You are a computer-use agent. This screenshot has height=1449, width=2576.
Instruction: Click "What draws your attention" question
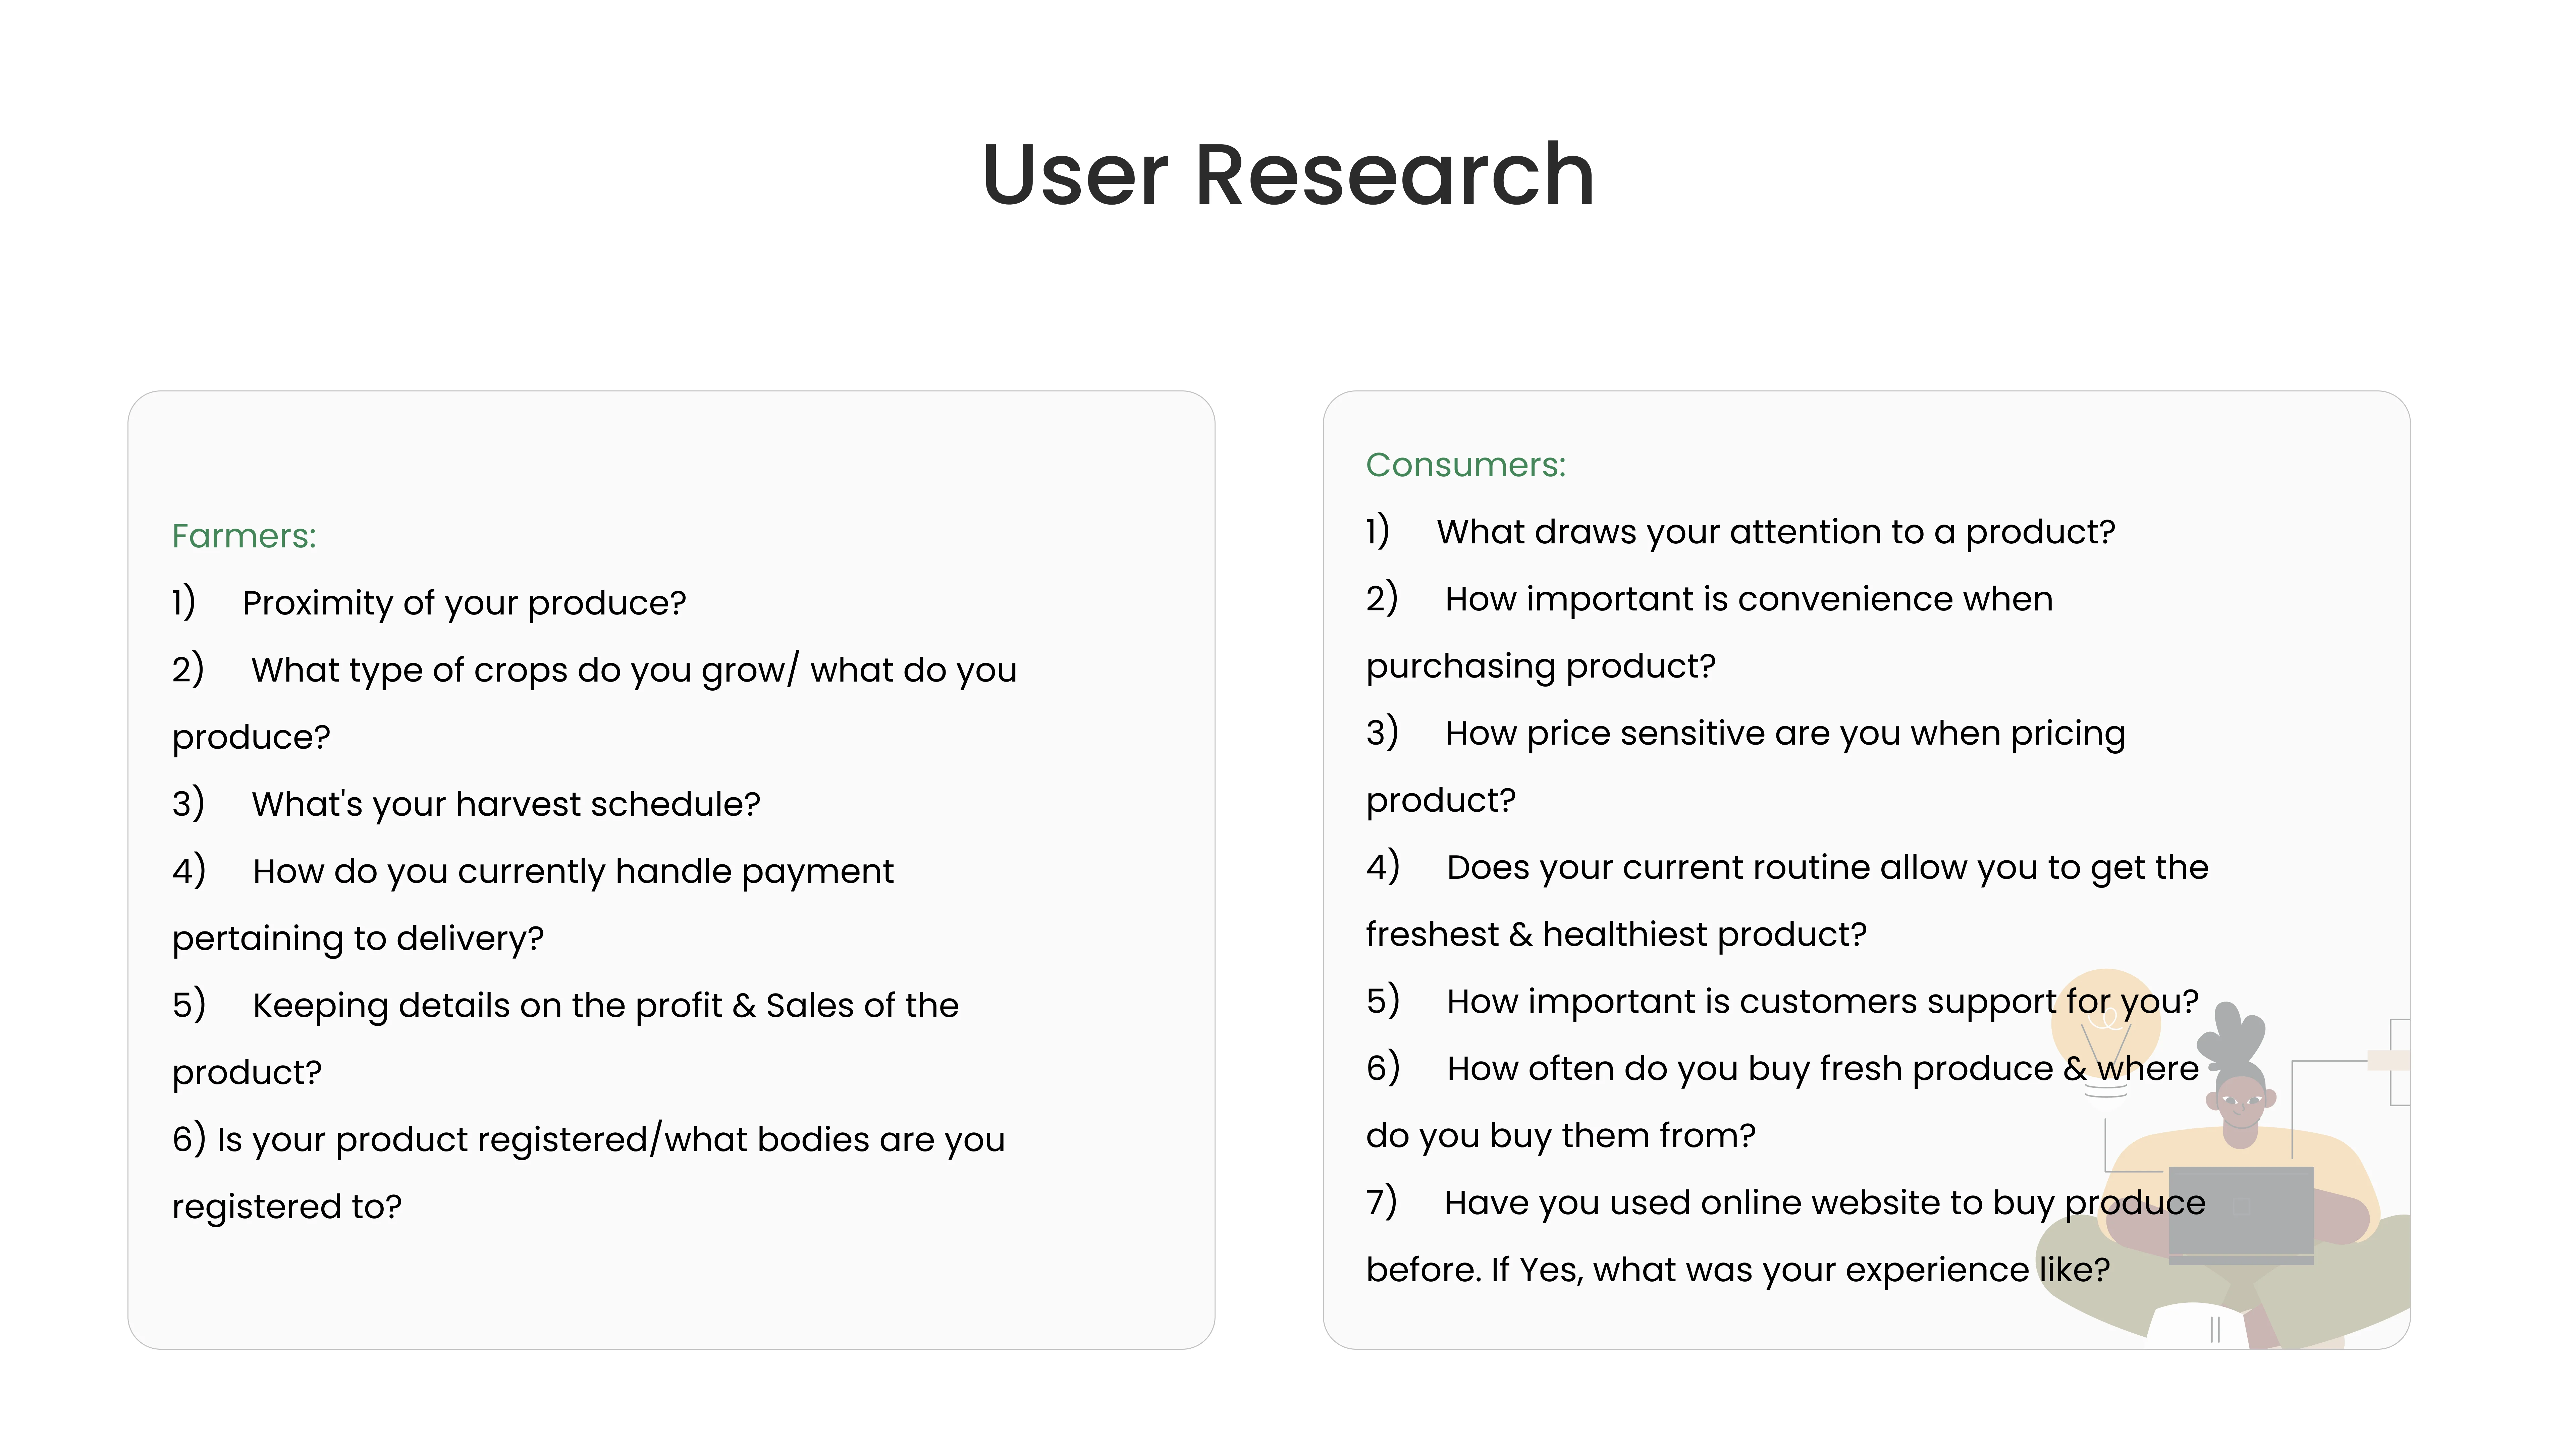(x=1776, y=532)
